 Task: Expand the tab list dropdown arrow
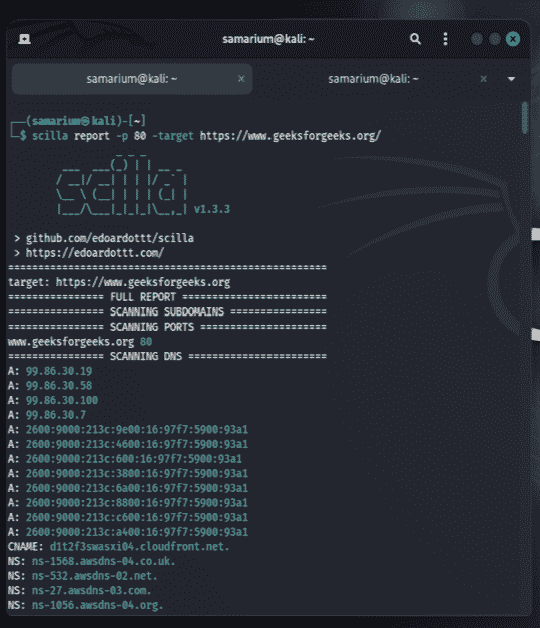point(511,79)
